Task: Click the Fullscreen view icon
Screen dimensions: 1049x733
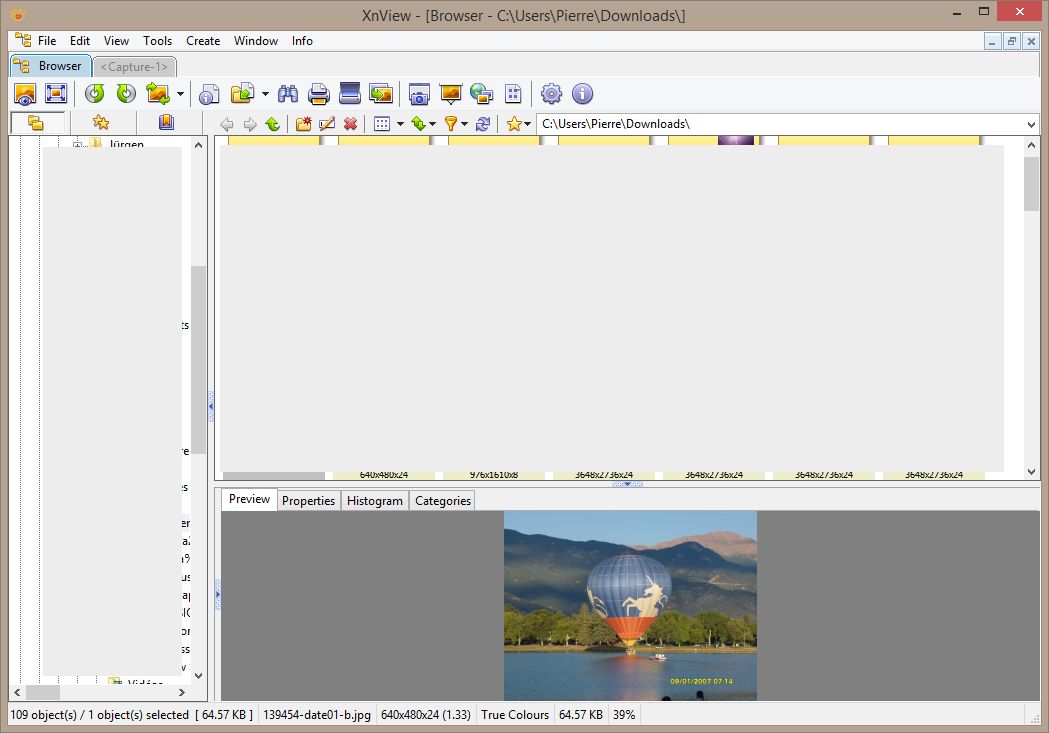Action: click(56, 94)
